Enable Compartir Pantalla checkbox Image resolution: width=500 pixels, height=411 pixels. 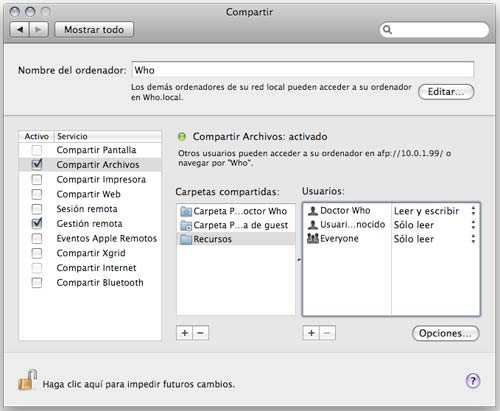pos(37,150)
